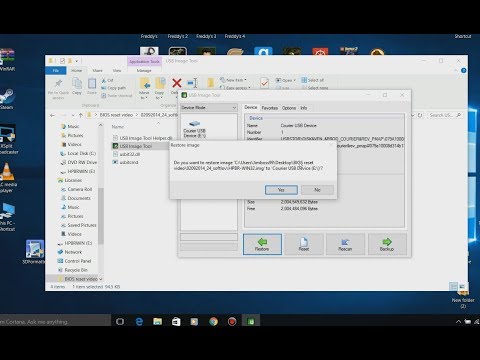Select the usbit32.dll file

click(x=127, y=154)
